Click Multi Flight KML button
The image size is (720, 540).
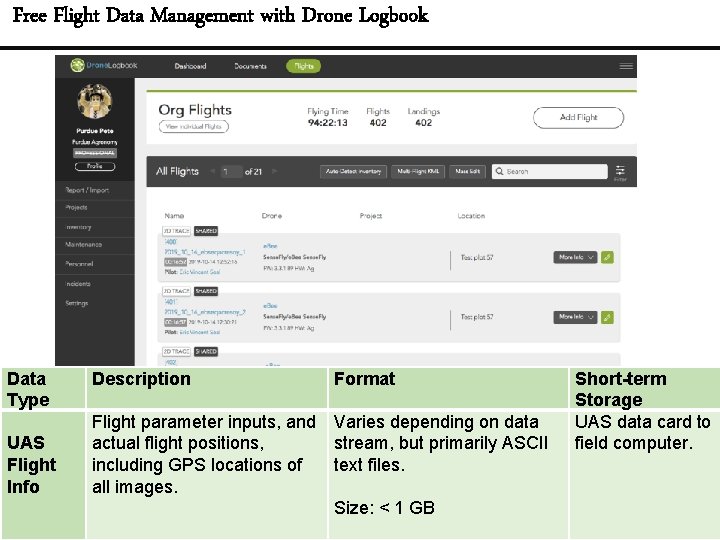418,171
